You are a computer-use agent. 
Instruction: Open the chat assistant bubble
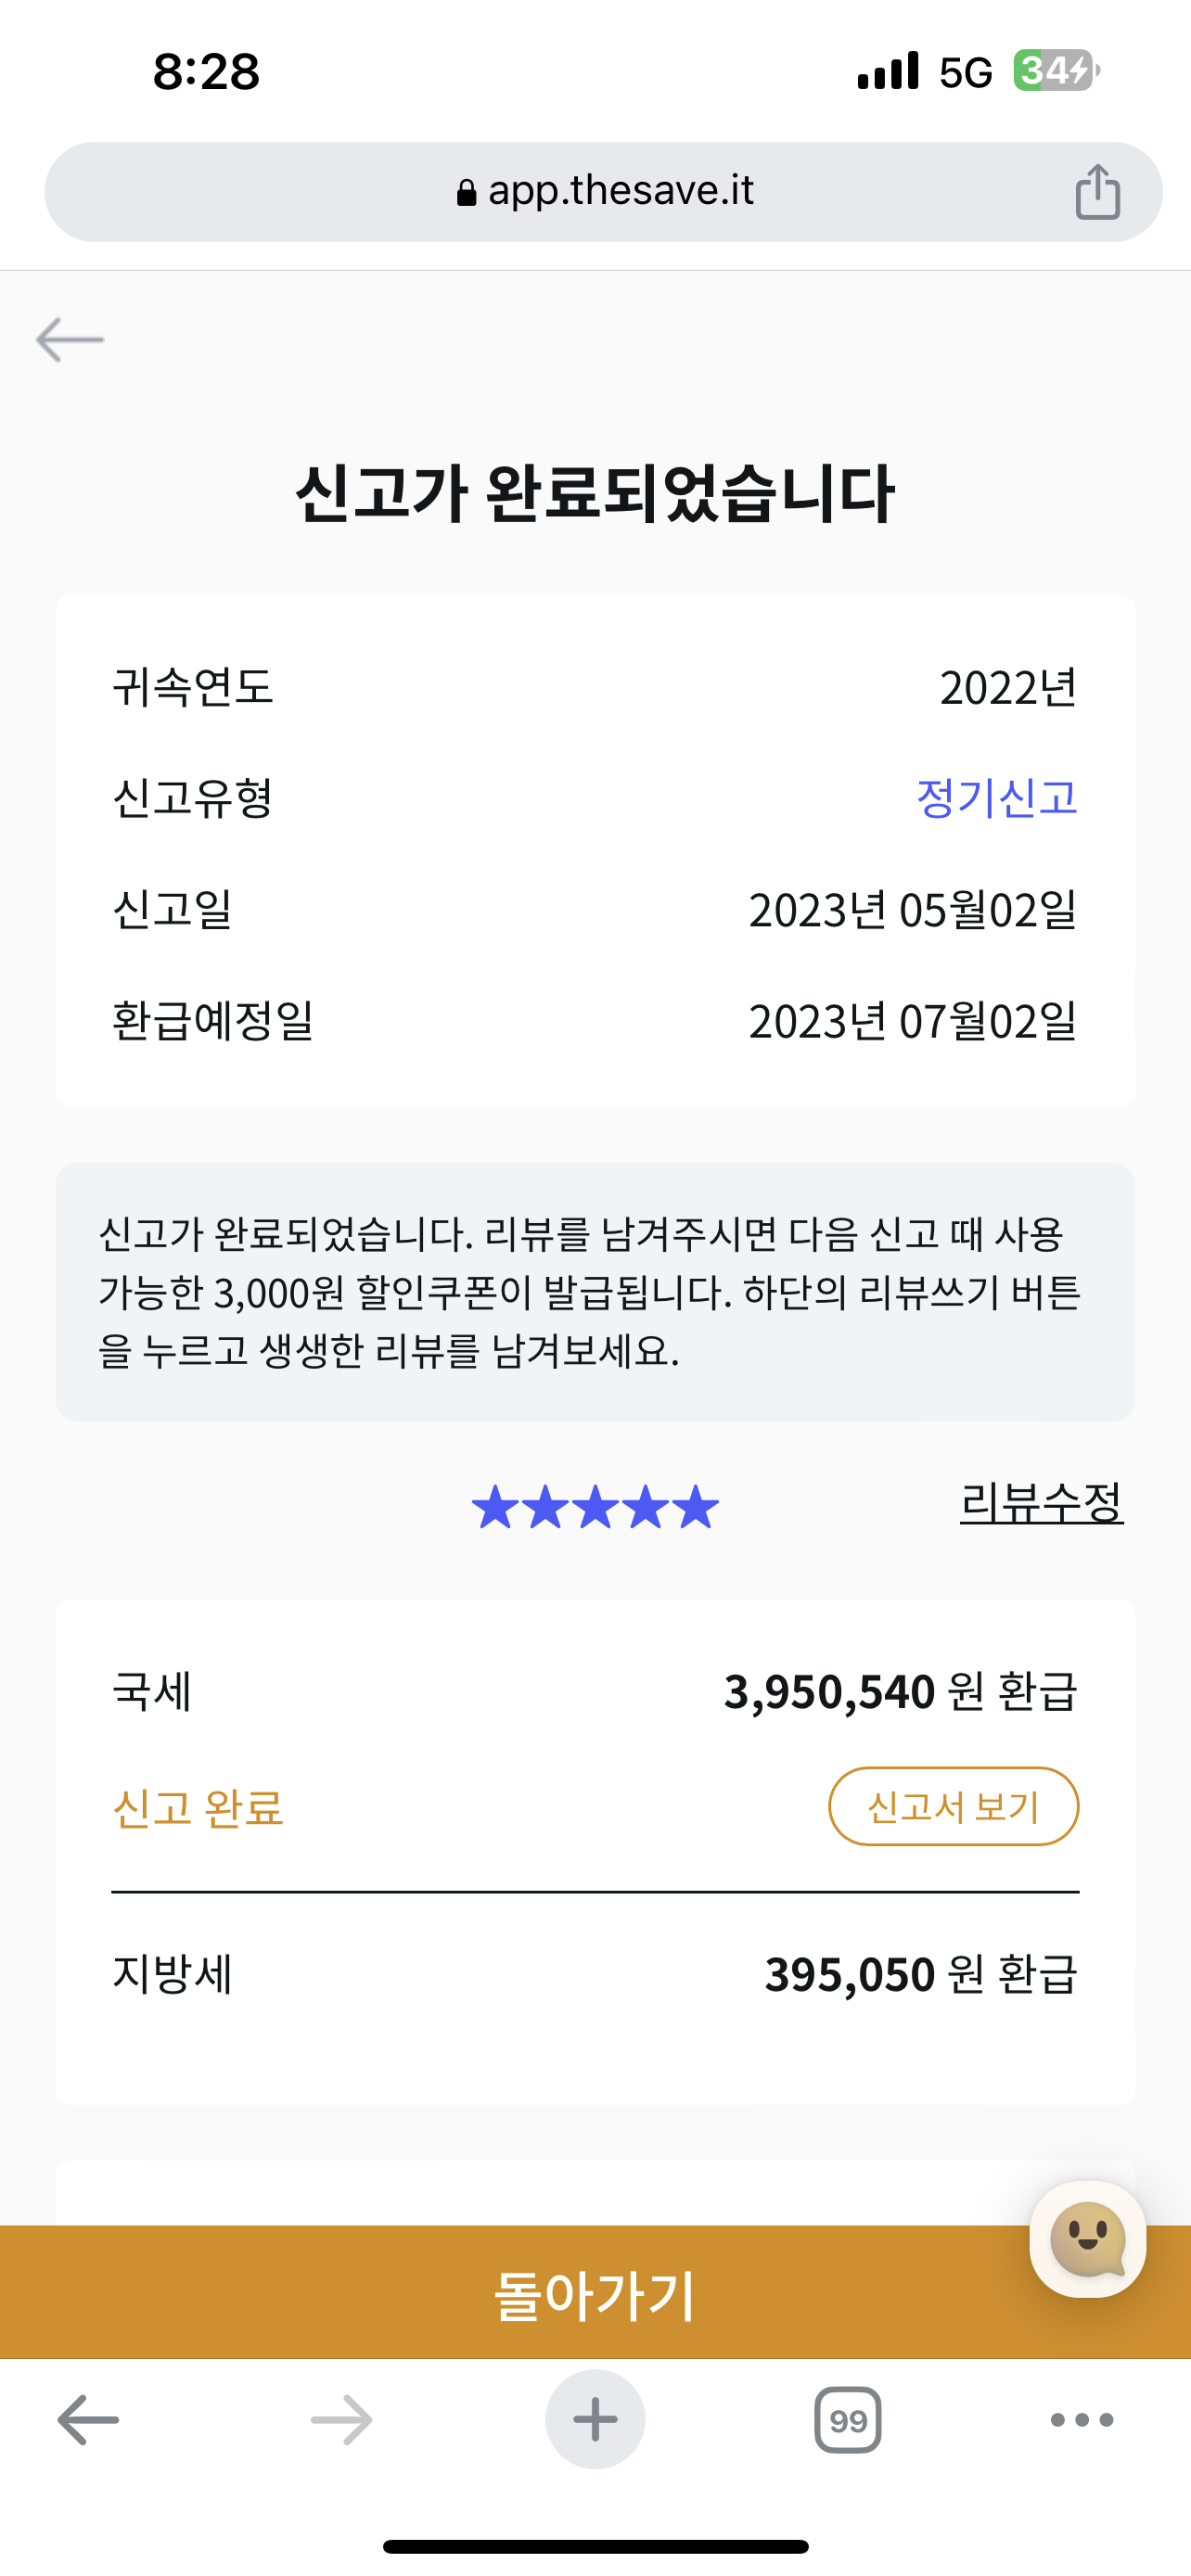point(1087,2239)
